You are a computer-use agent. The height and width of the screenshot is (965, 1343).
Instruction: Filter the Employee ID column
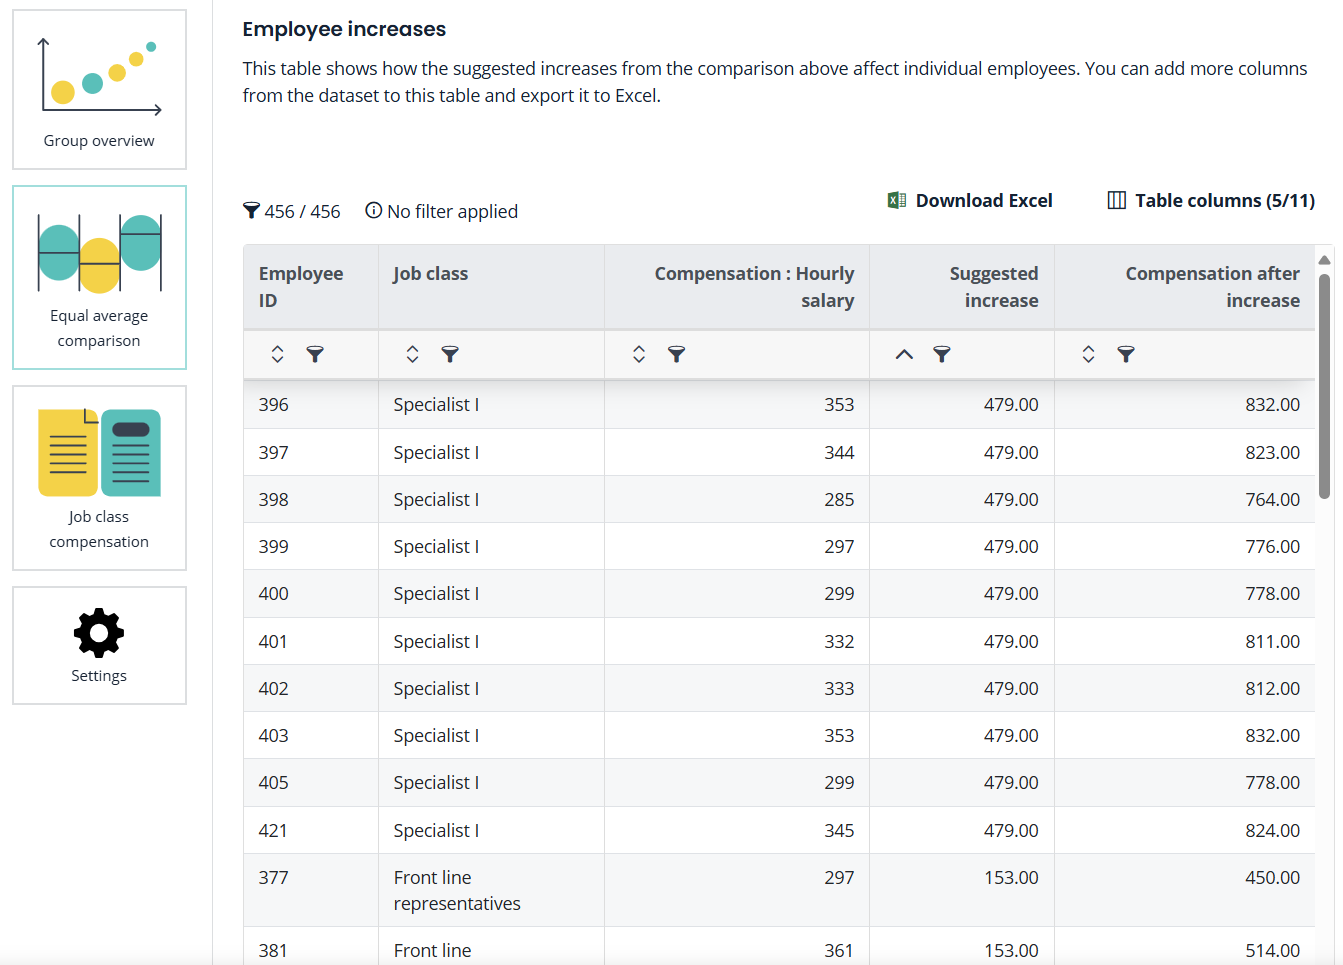tap(315, 354)
